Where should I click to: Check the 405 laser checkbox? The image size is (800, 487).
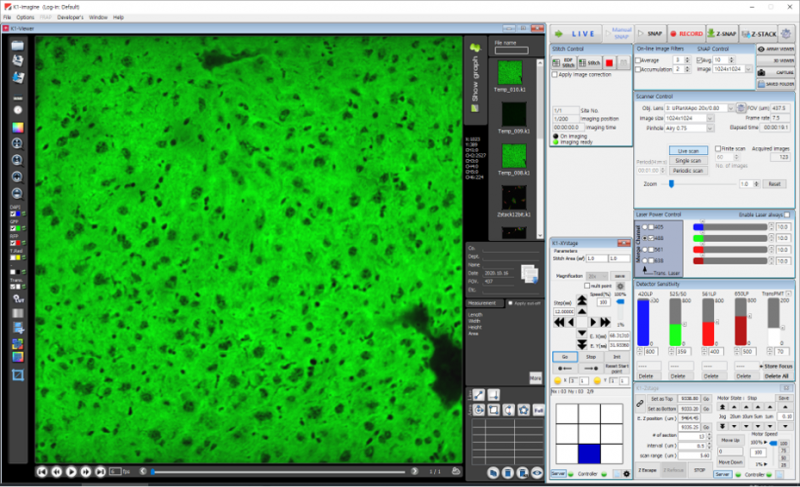651,227
